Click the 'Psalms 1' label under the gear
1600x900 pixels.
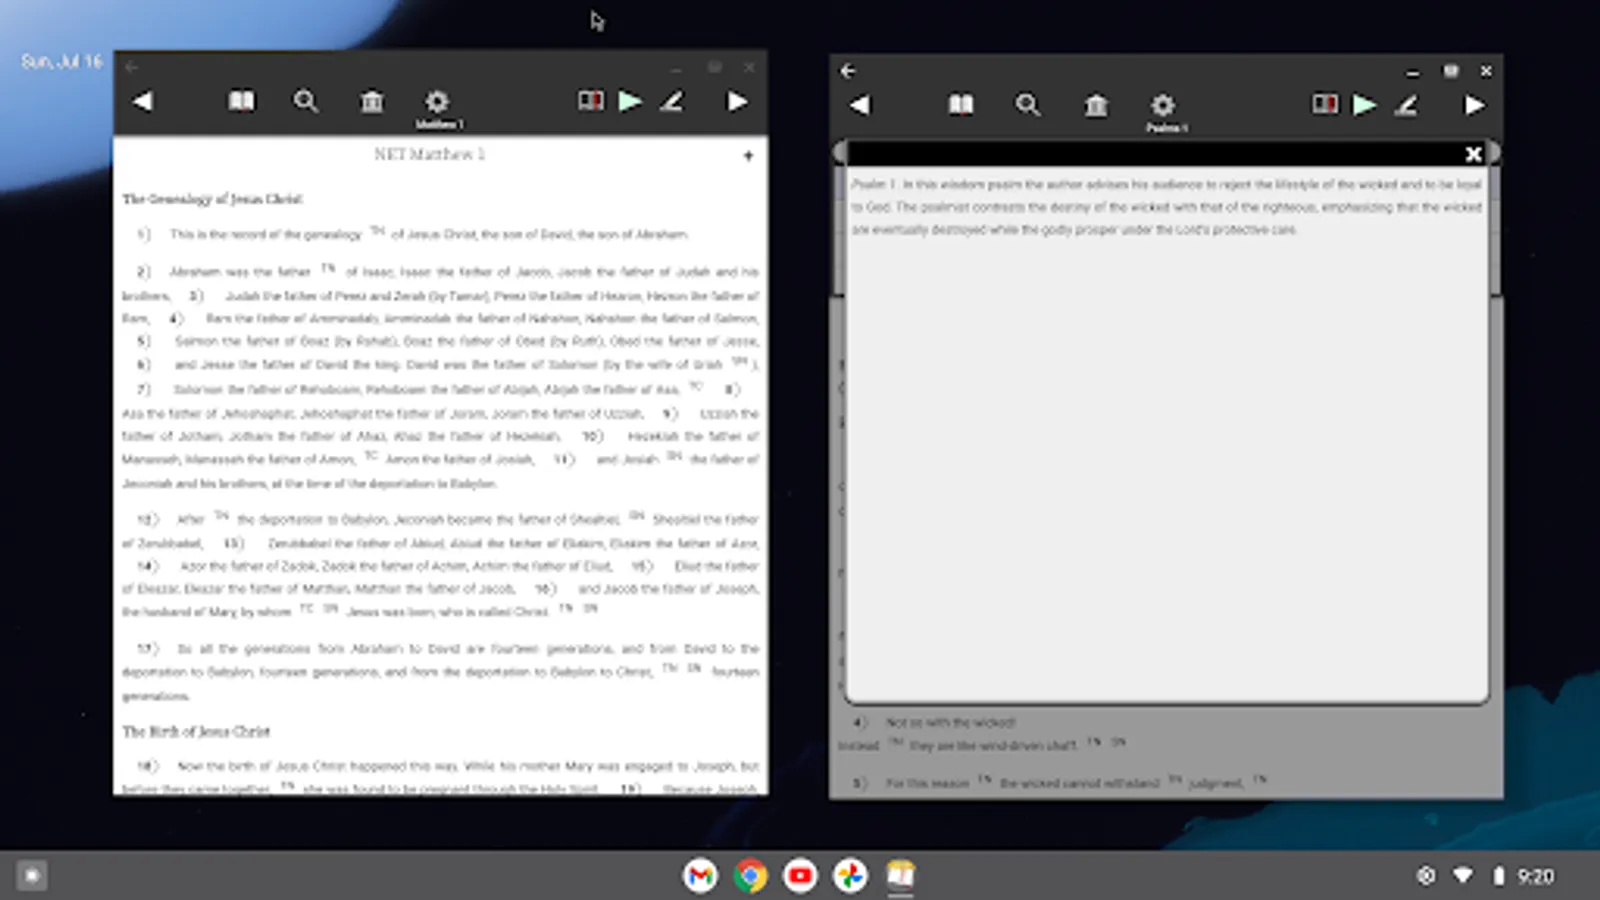click(1166, 128)
